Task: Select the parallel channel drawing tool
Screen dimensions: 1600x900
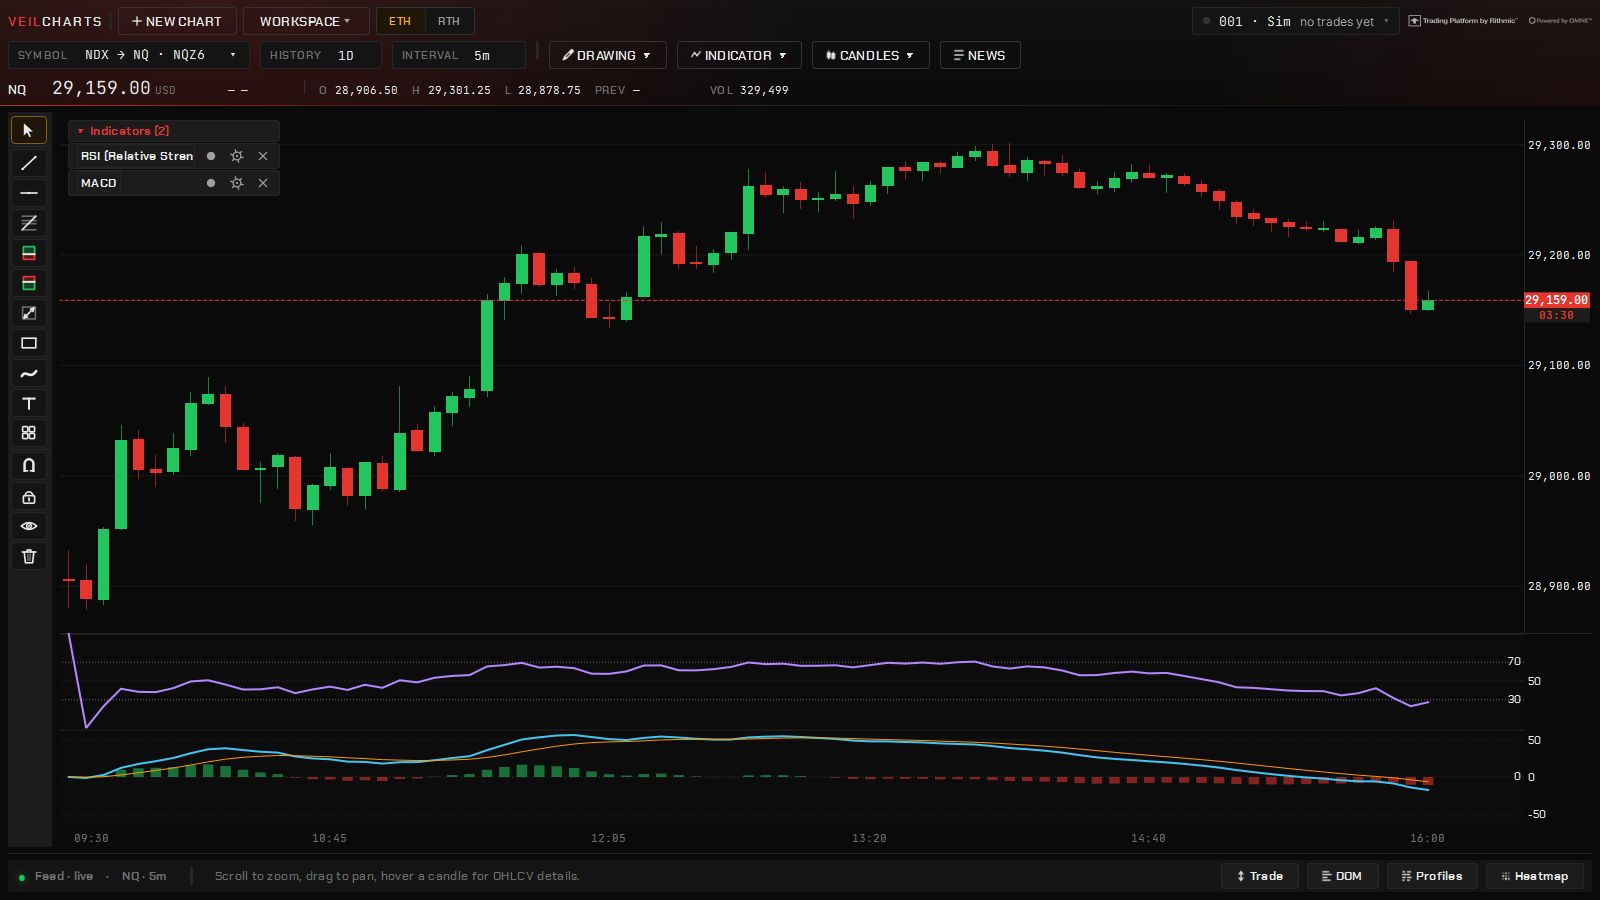Action: point(28,223)
